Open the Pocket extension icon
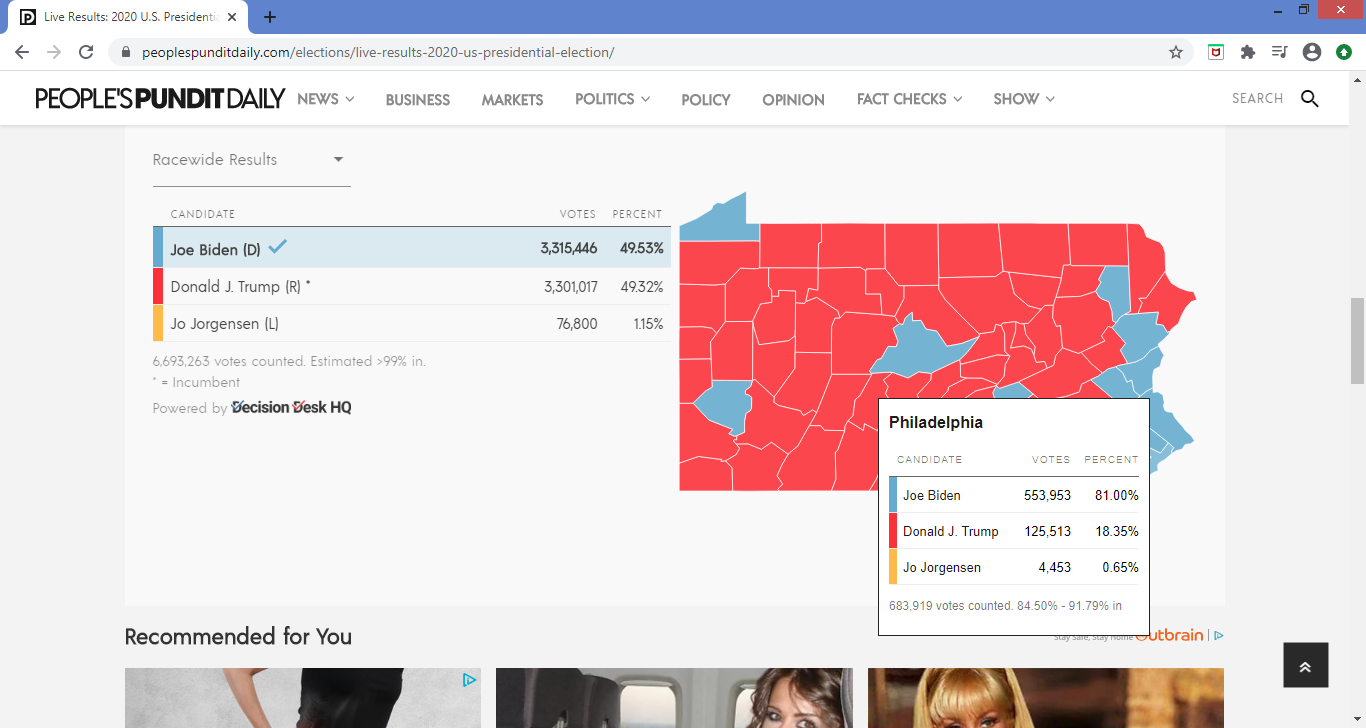Image resolution: width=1366 pixels, height=728 pixels. pyautogui.click(x=1216, y=52)
